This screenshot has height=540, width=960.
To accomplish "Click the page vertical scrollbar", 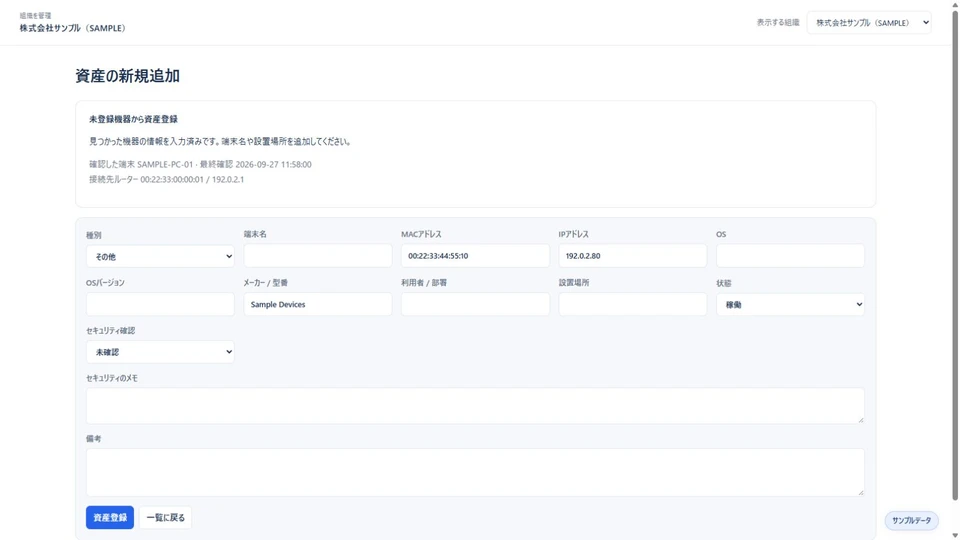I will tap(954, 254).
